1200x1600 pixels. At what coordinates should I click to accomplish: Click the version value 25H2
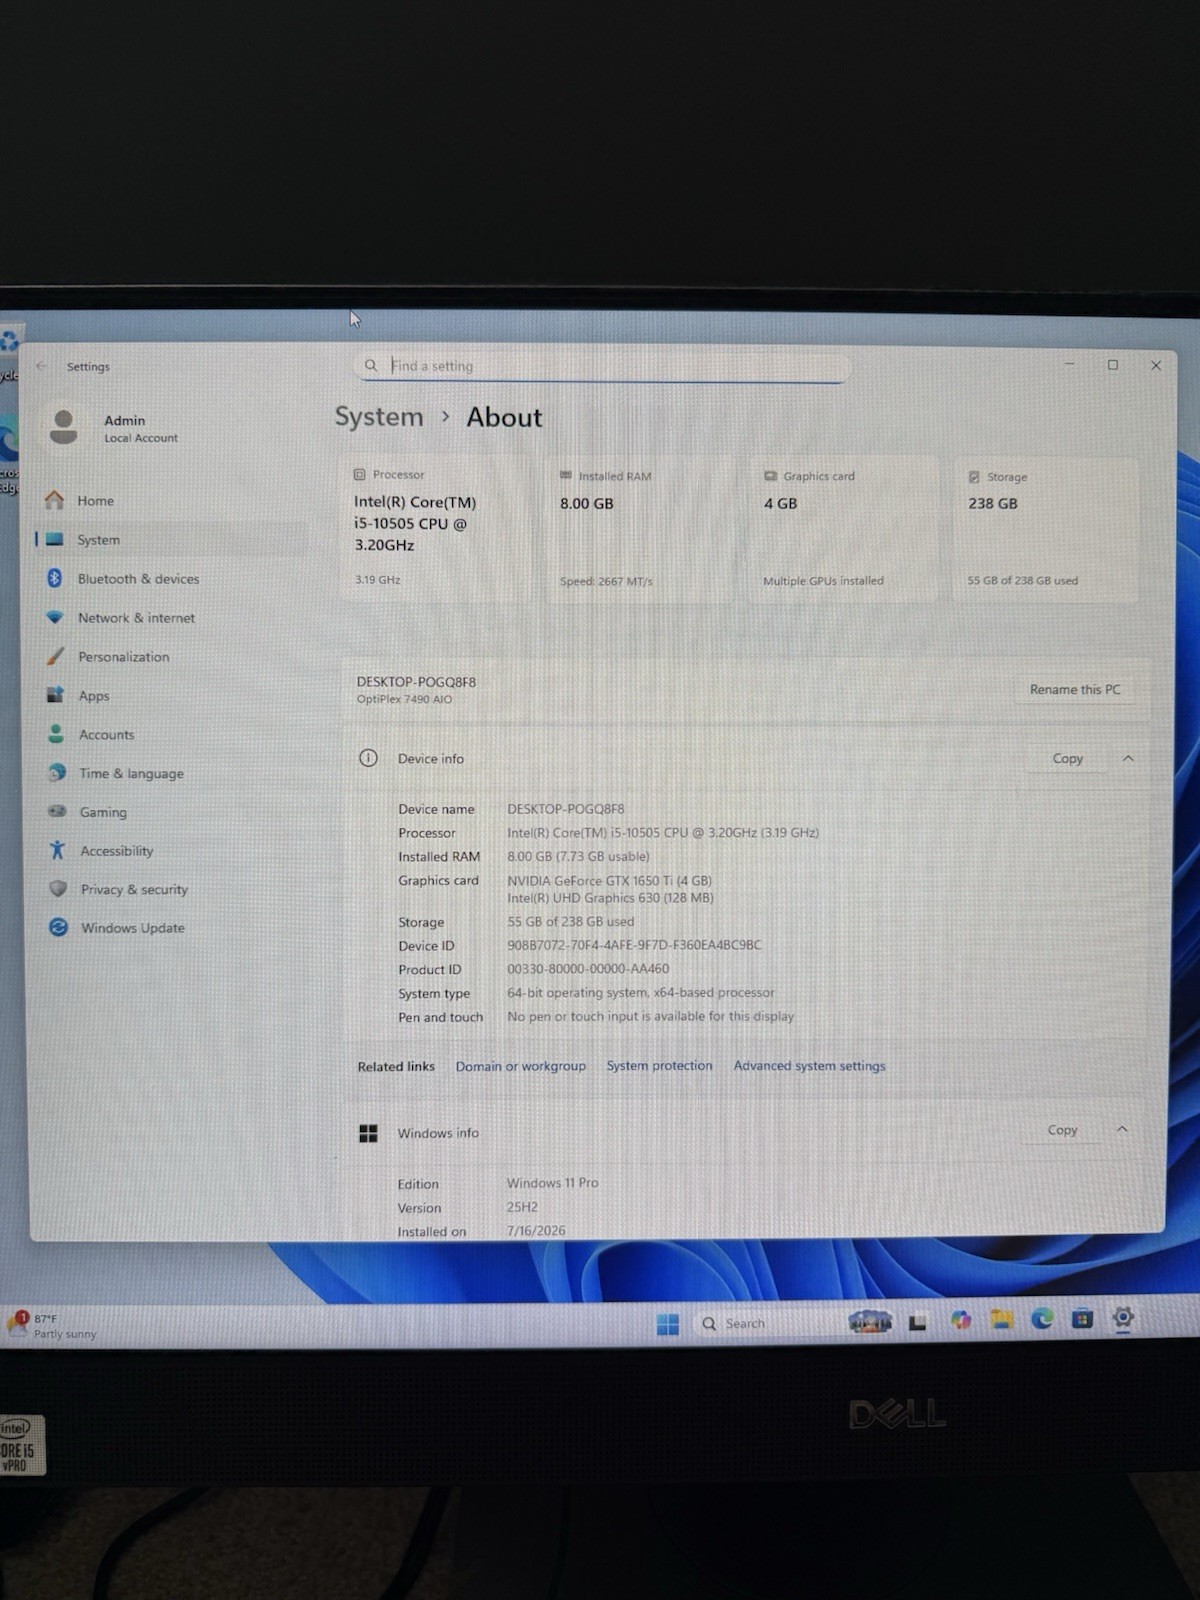pos(522,1207)
